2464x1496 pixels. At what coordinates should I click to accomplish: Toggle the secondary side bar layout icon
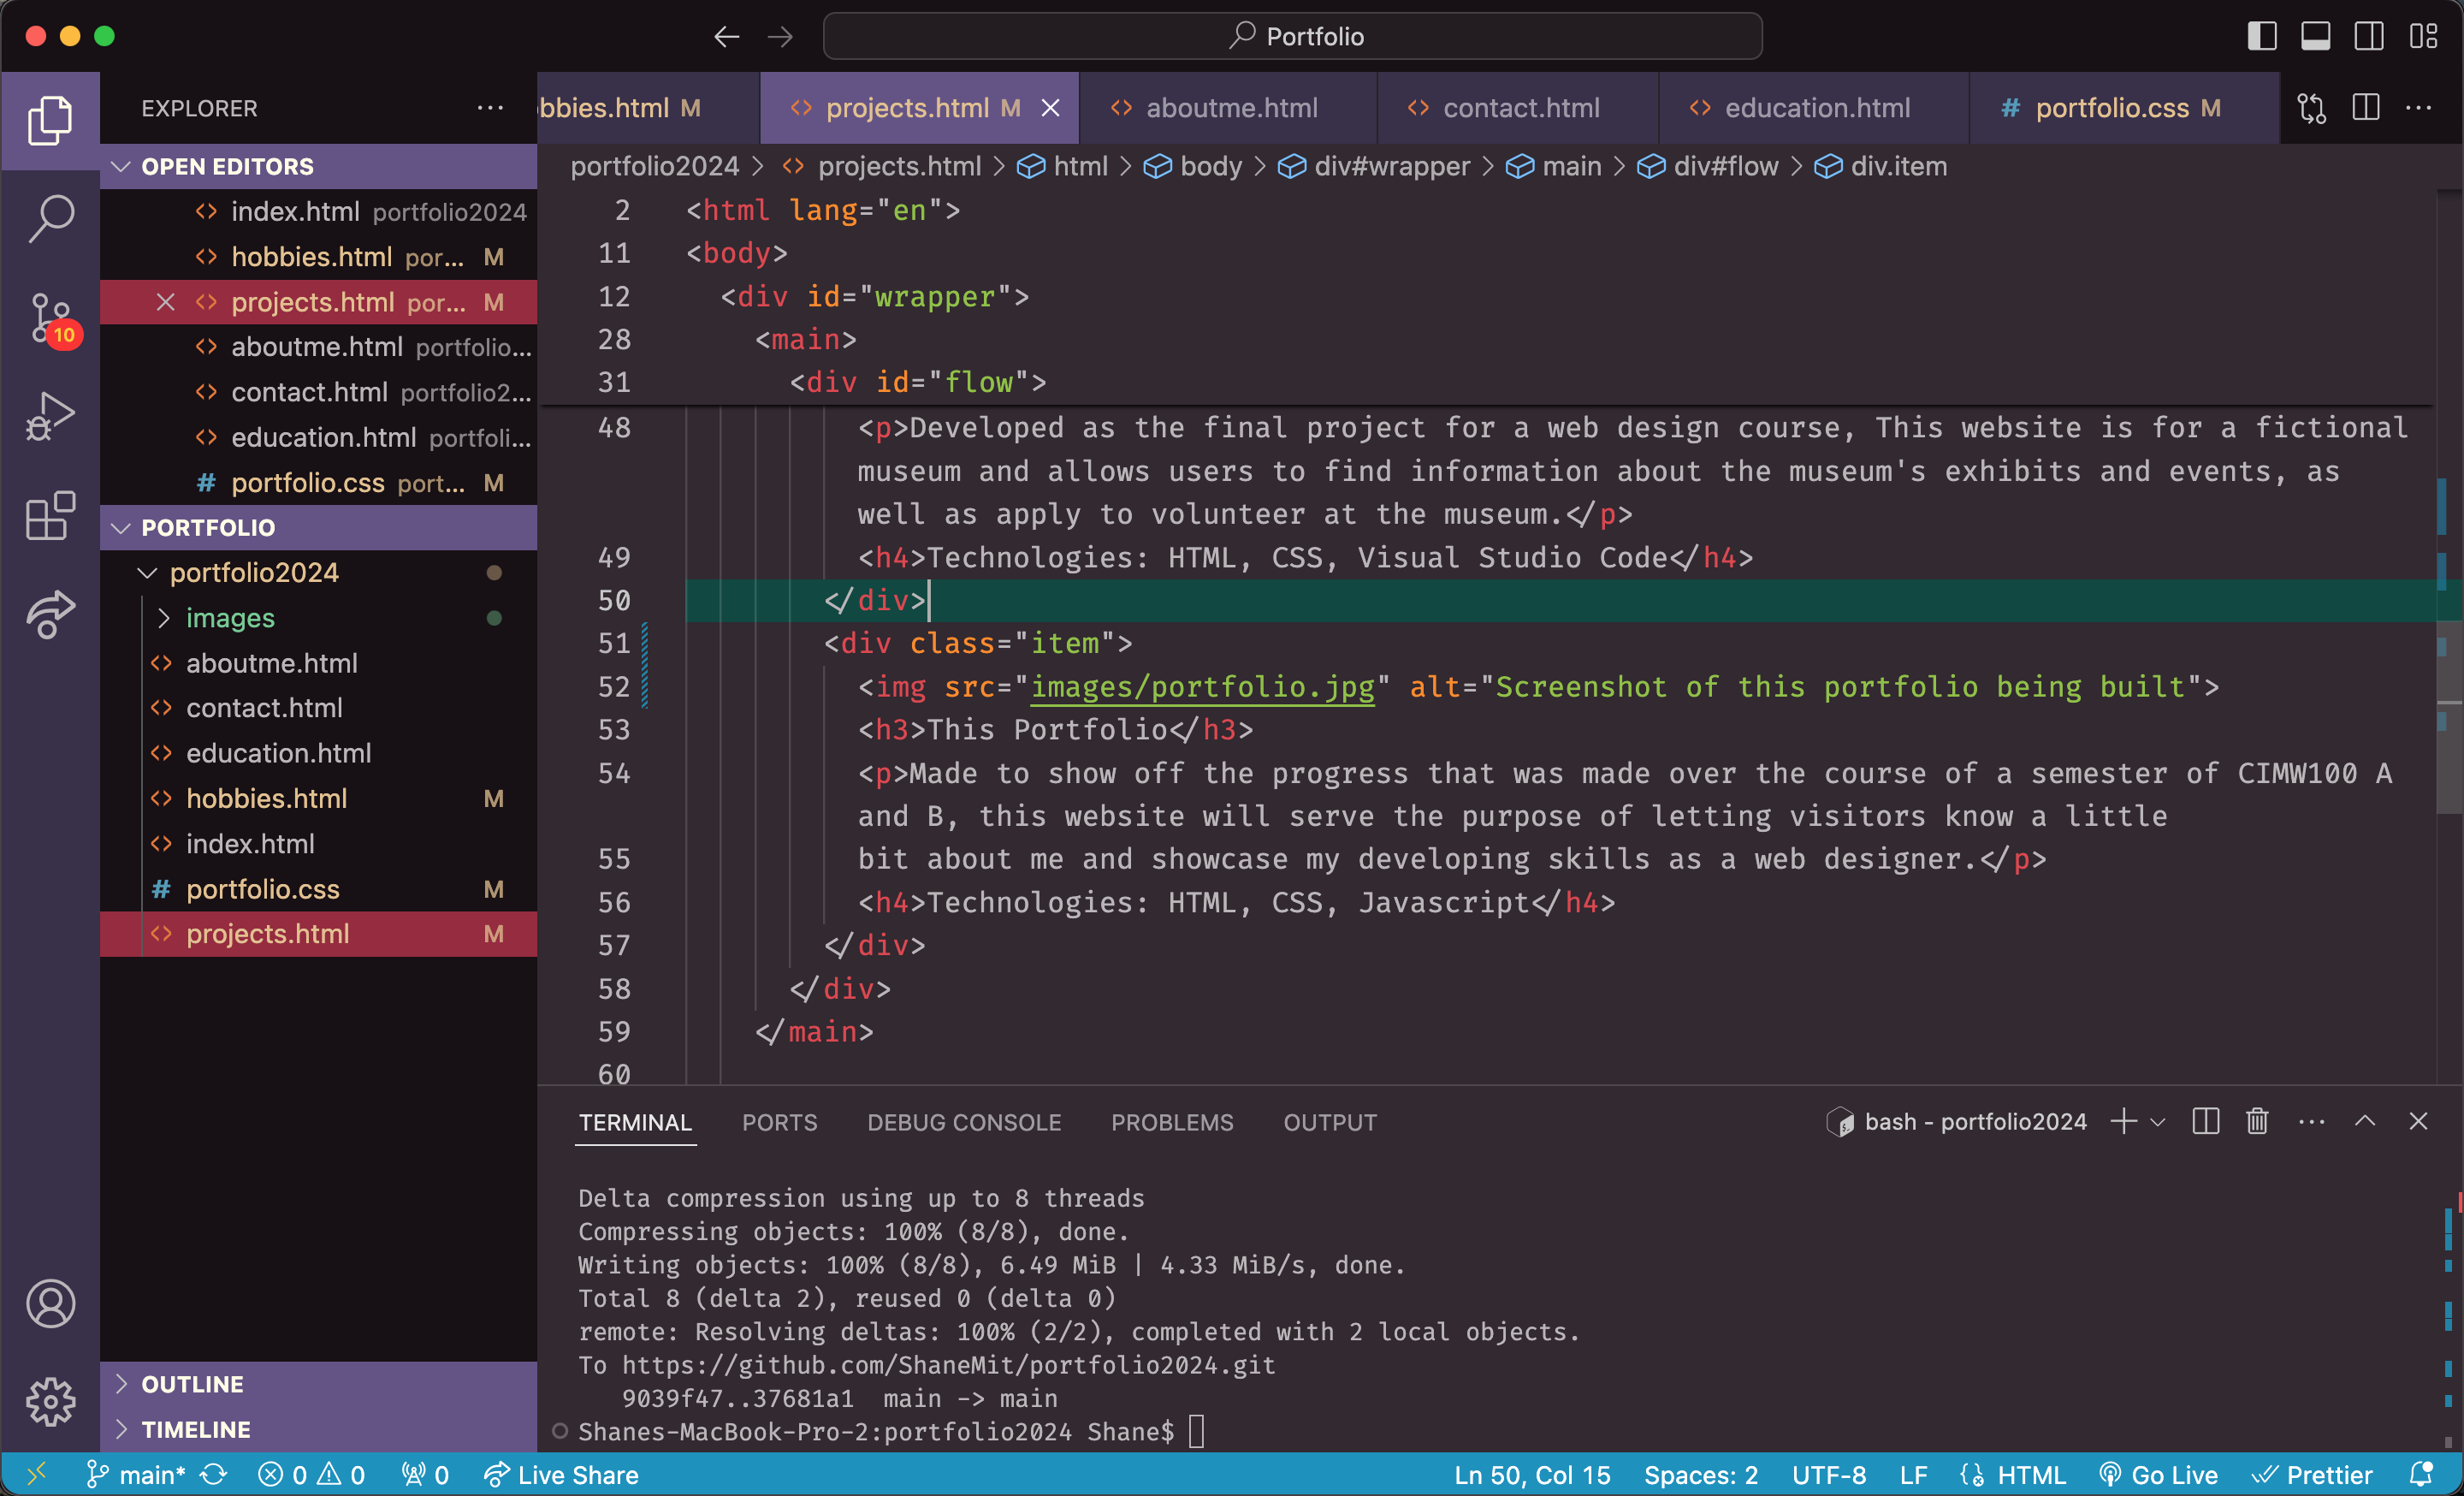pyautogui.click(x=2369, y=37)
